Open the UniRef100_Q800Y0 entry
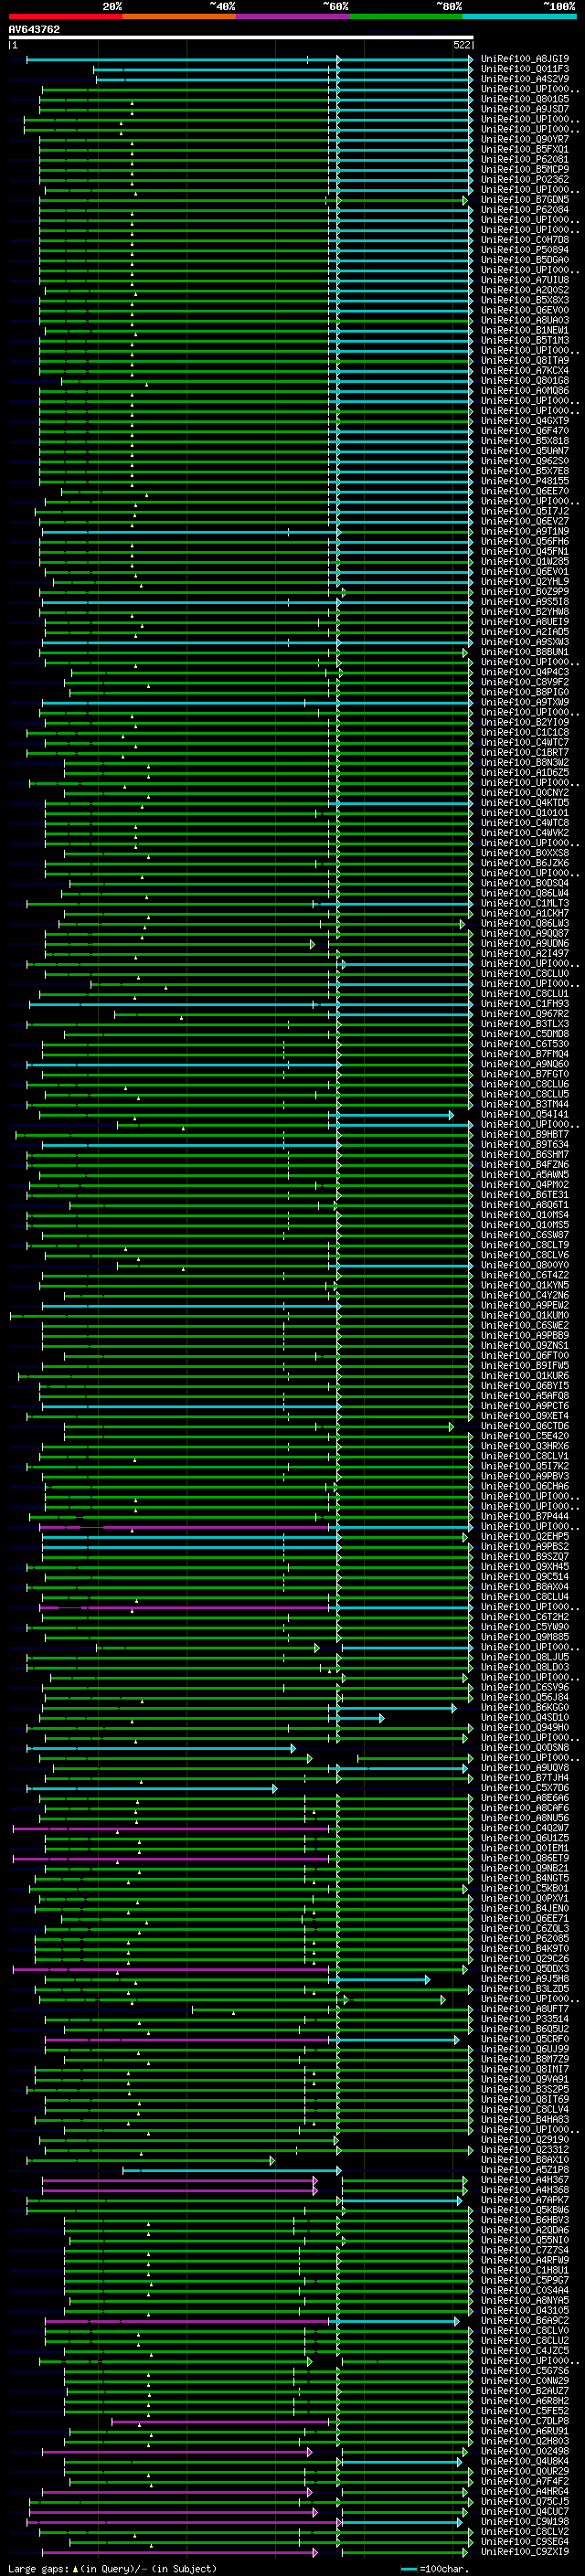 click(x=525, y=1265)
